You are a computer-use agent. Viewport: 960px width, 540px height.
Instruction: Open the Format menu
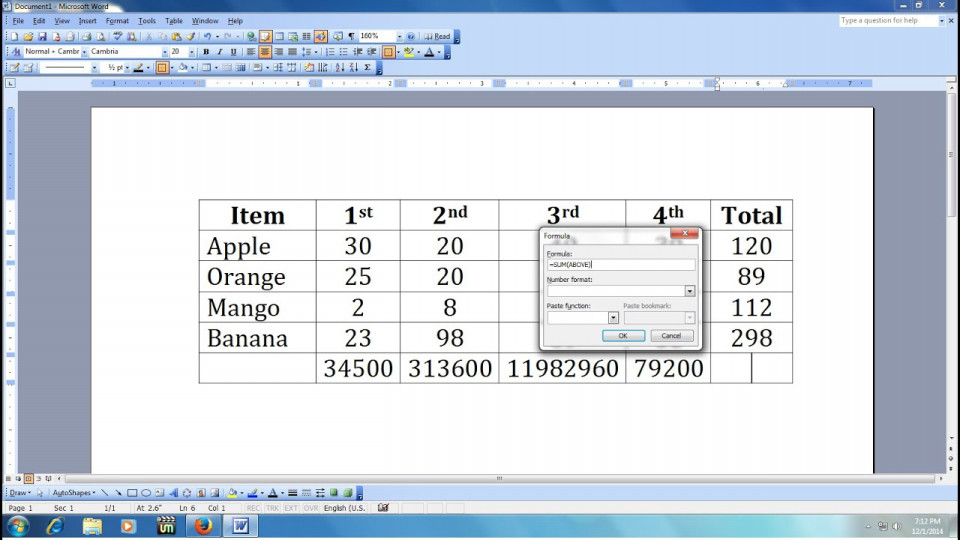(117, 21)
